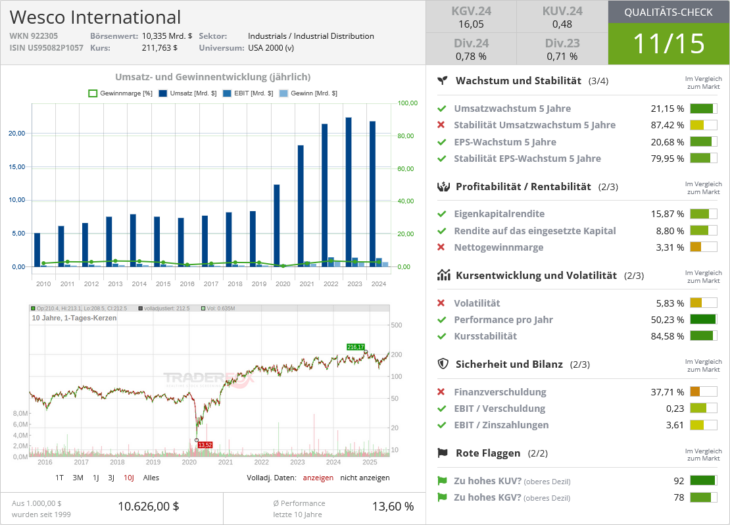730x525 pixels.
Task: Click the green check next to Kursstabilität
Action: click(442, 336)
